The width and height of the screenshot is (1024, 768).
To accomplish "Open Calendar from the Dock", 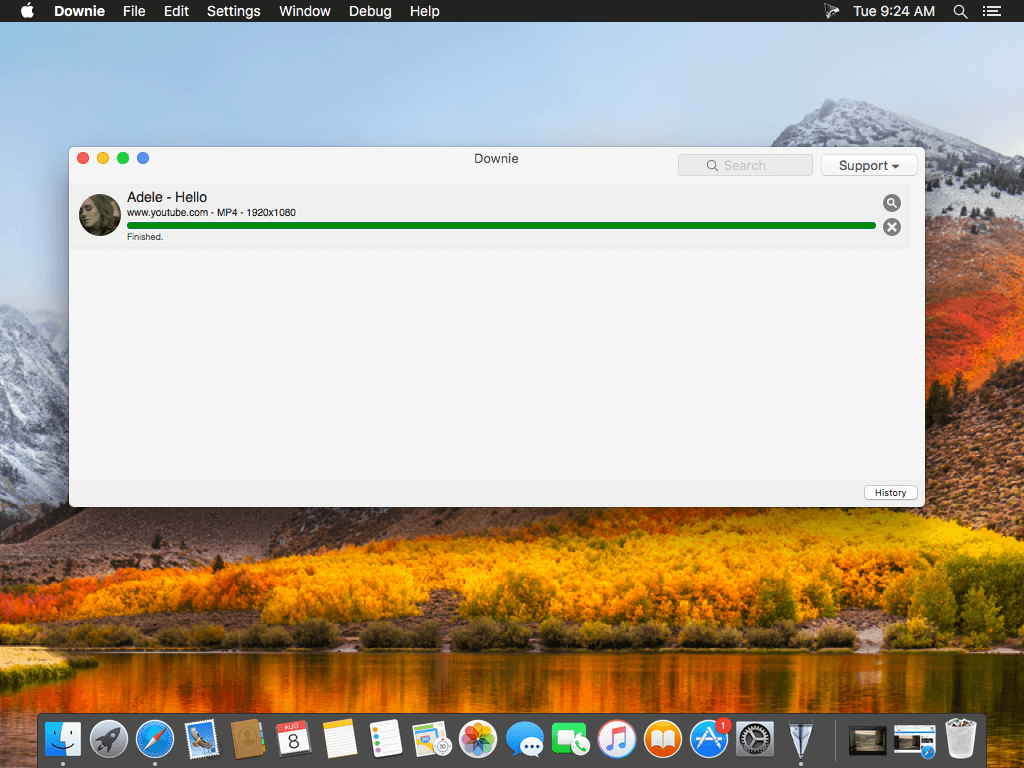I will pos(293,739).
